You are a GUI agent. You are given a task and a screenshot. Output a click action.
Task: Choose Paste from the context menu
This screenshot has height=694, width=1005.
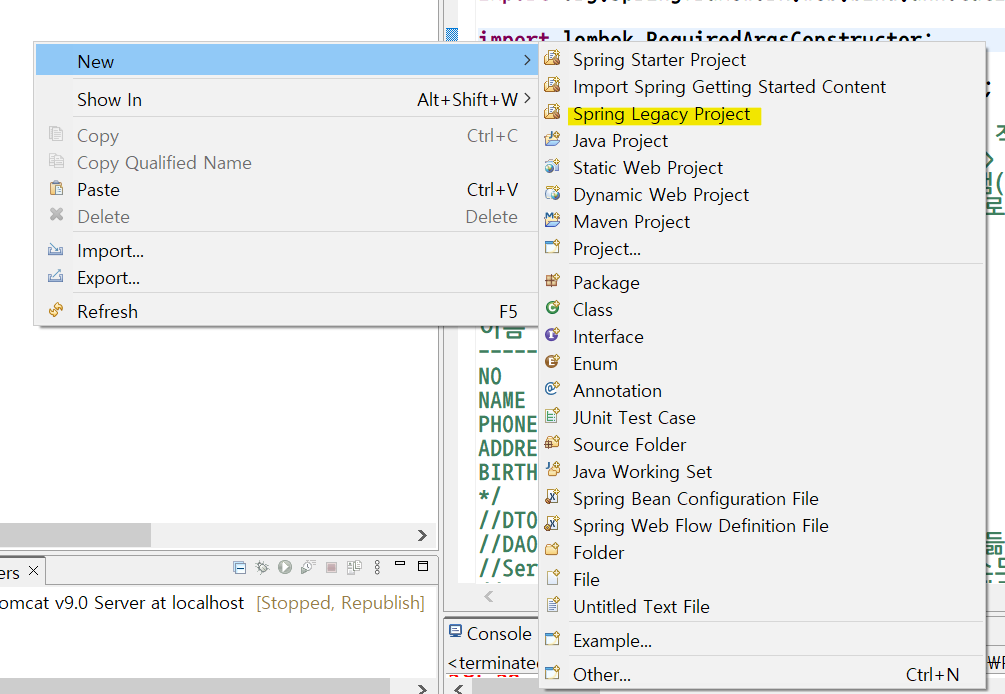pyautogui.click(x=287, y=190)
